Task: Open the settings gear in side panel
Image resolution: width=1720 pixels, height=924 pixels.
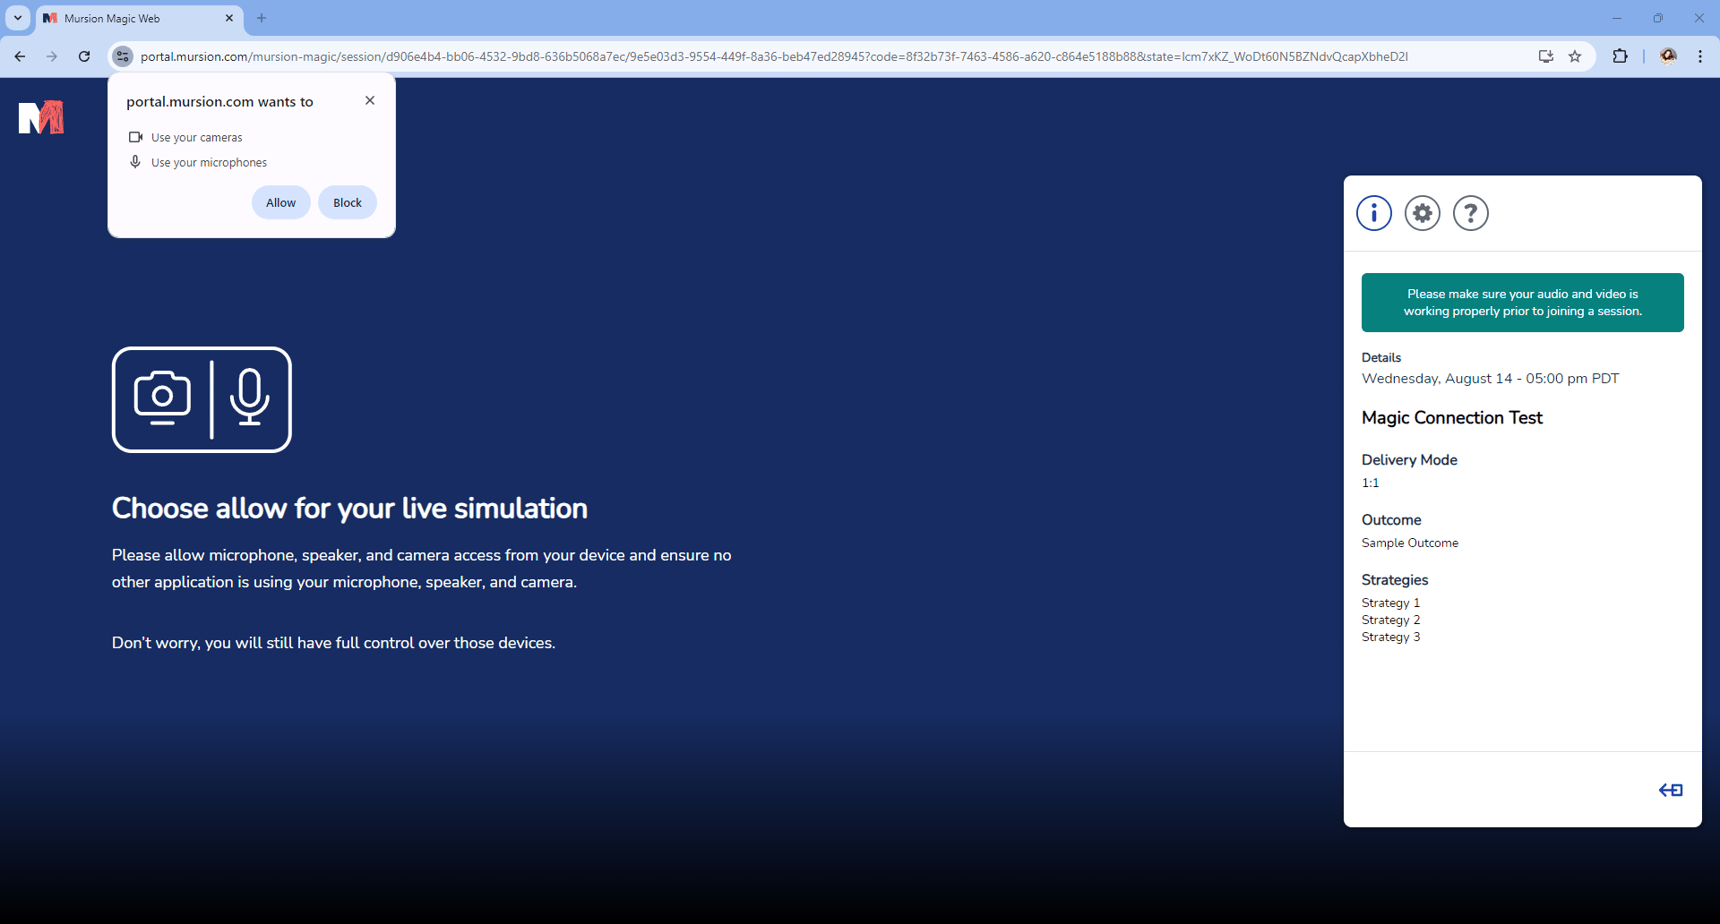Action: tap(1421, 213)
